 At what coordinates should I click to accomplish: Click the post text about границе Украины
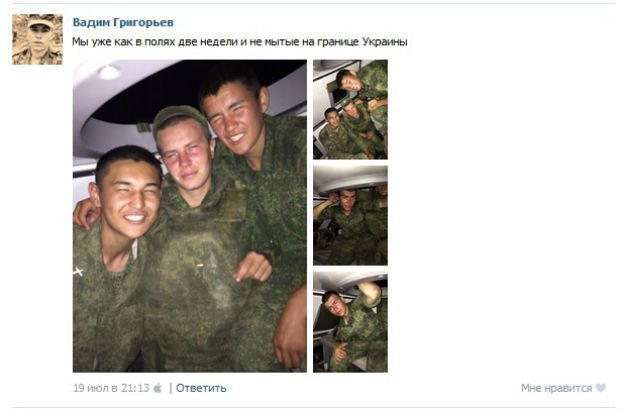click(240, 42)
